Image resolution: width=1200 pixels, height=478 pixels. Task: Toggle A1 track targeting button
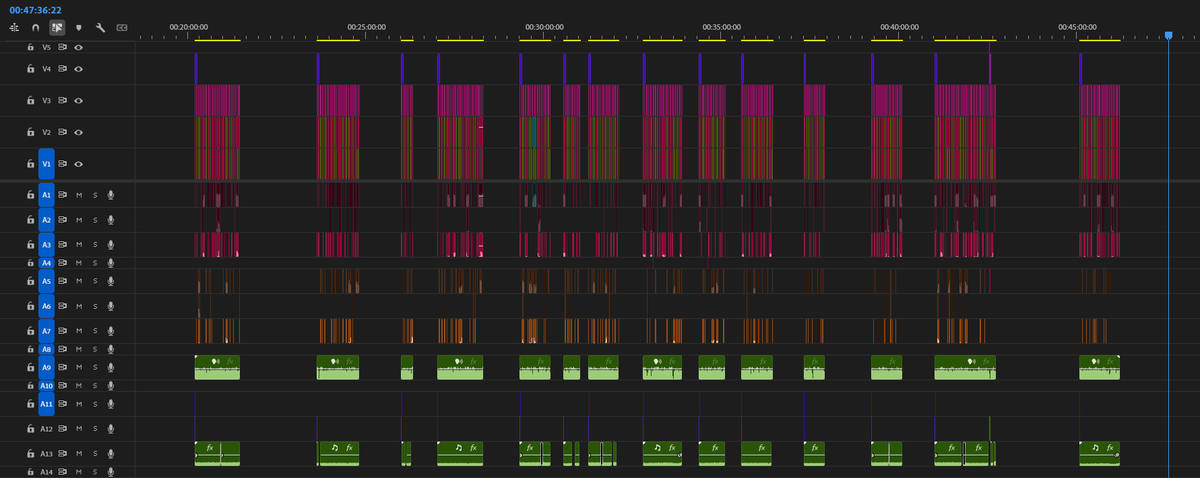pos(46,195)
